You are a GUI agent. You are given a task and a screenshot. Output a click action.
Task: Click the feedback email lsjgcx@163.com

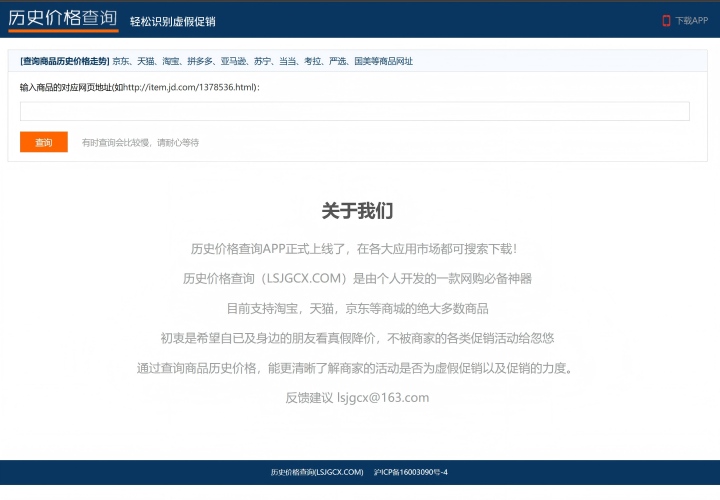click(383, 398)
